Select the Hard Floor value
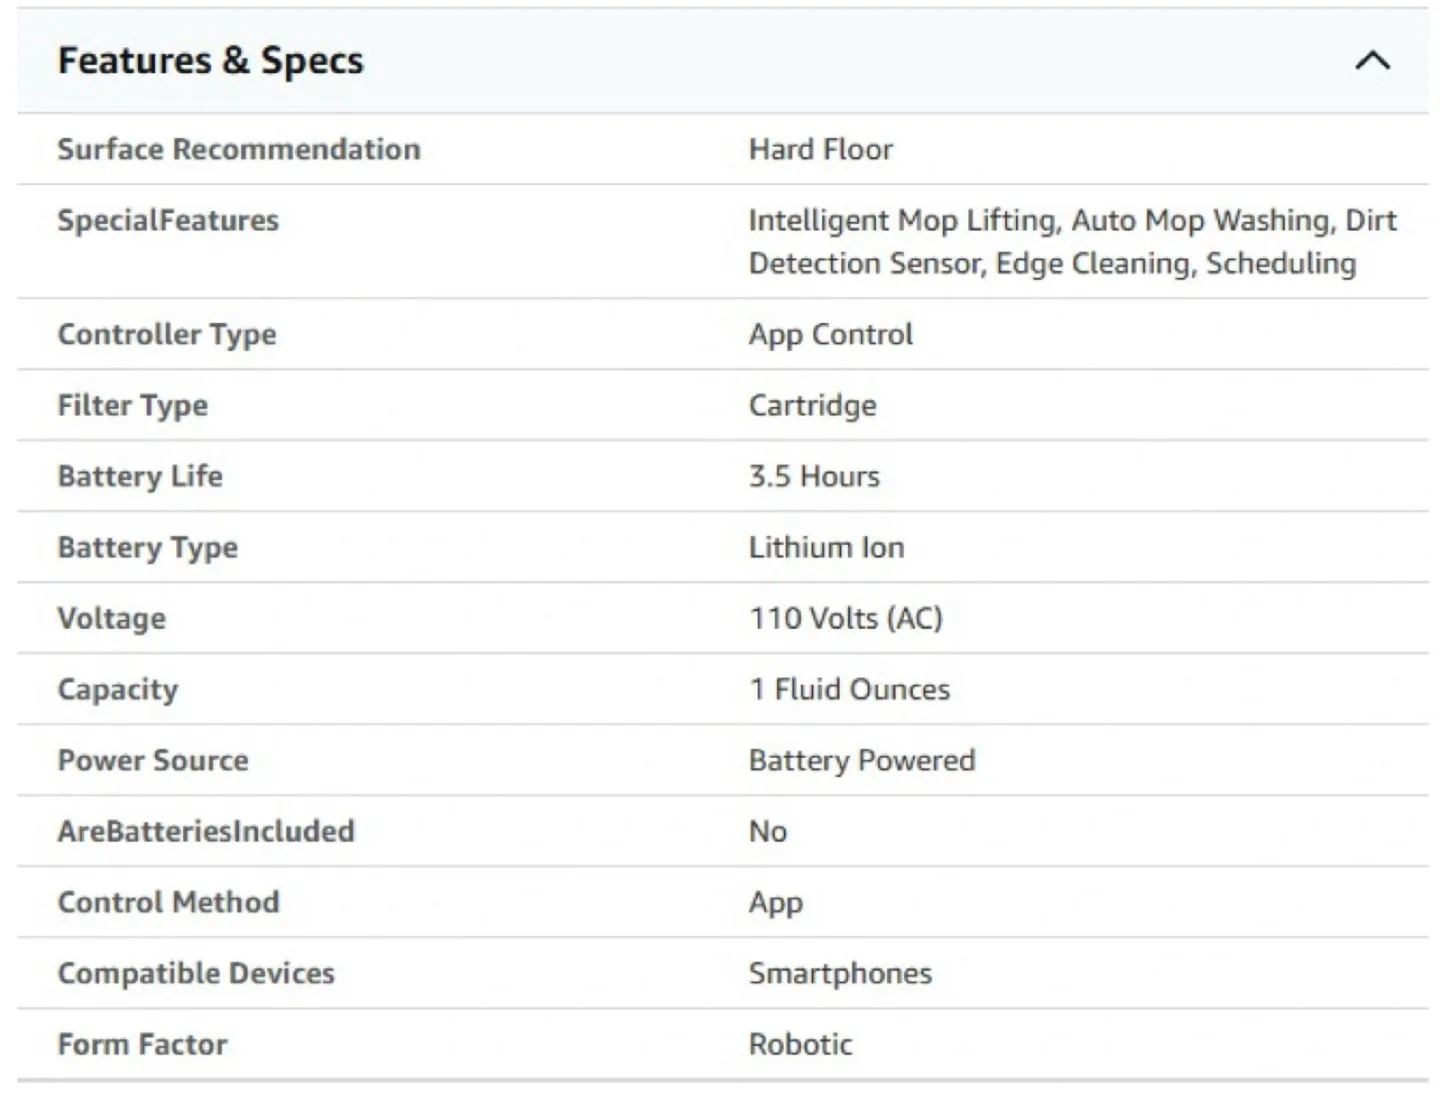This screenshot has width=1440, height=1093. pos(821,149)
